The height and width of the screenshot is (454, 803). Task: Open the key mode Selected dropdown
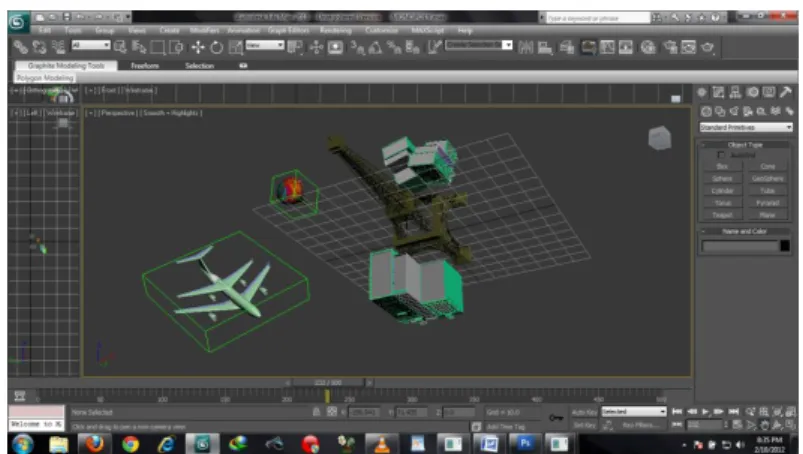pyautogui.click(x=633, y=412)
